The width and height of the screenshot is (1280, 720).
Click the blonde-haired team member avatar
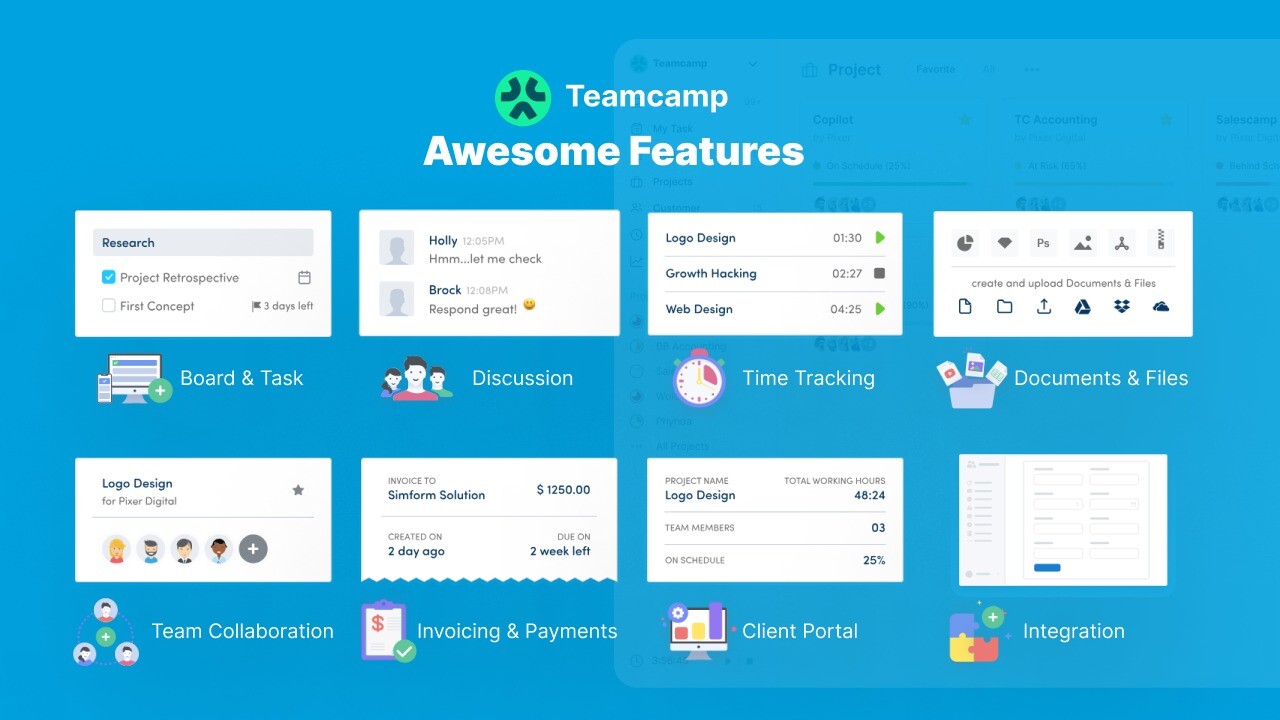tap(117, 549)
